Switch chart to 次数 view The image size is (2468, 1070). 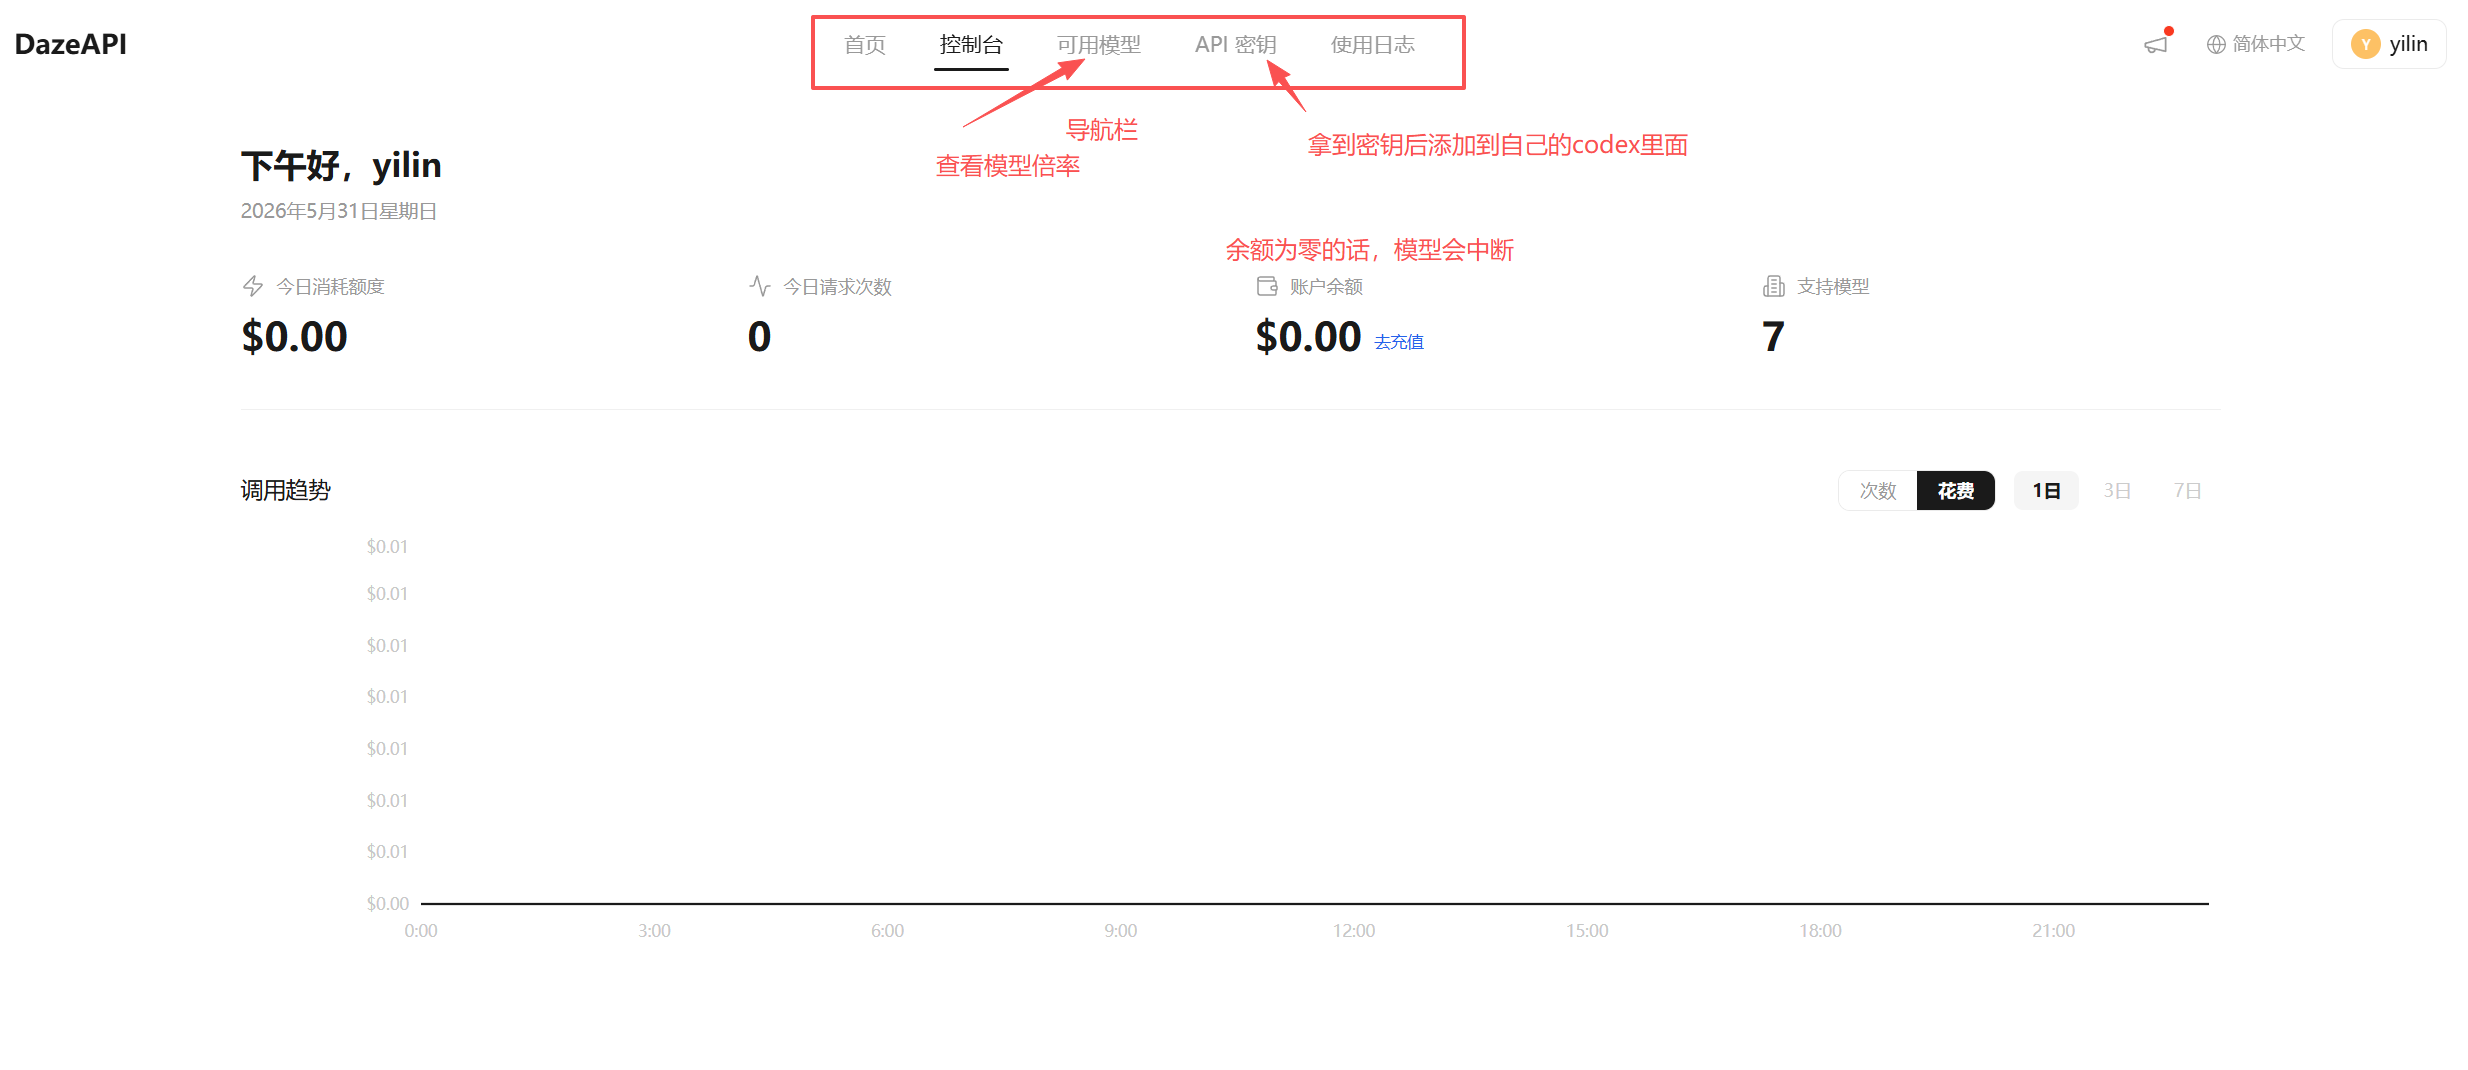pos(1878,491)
